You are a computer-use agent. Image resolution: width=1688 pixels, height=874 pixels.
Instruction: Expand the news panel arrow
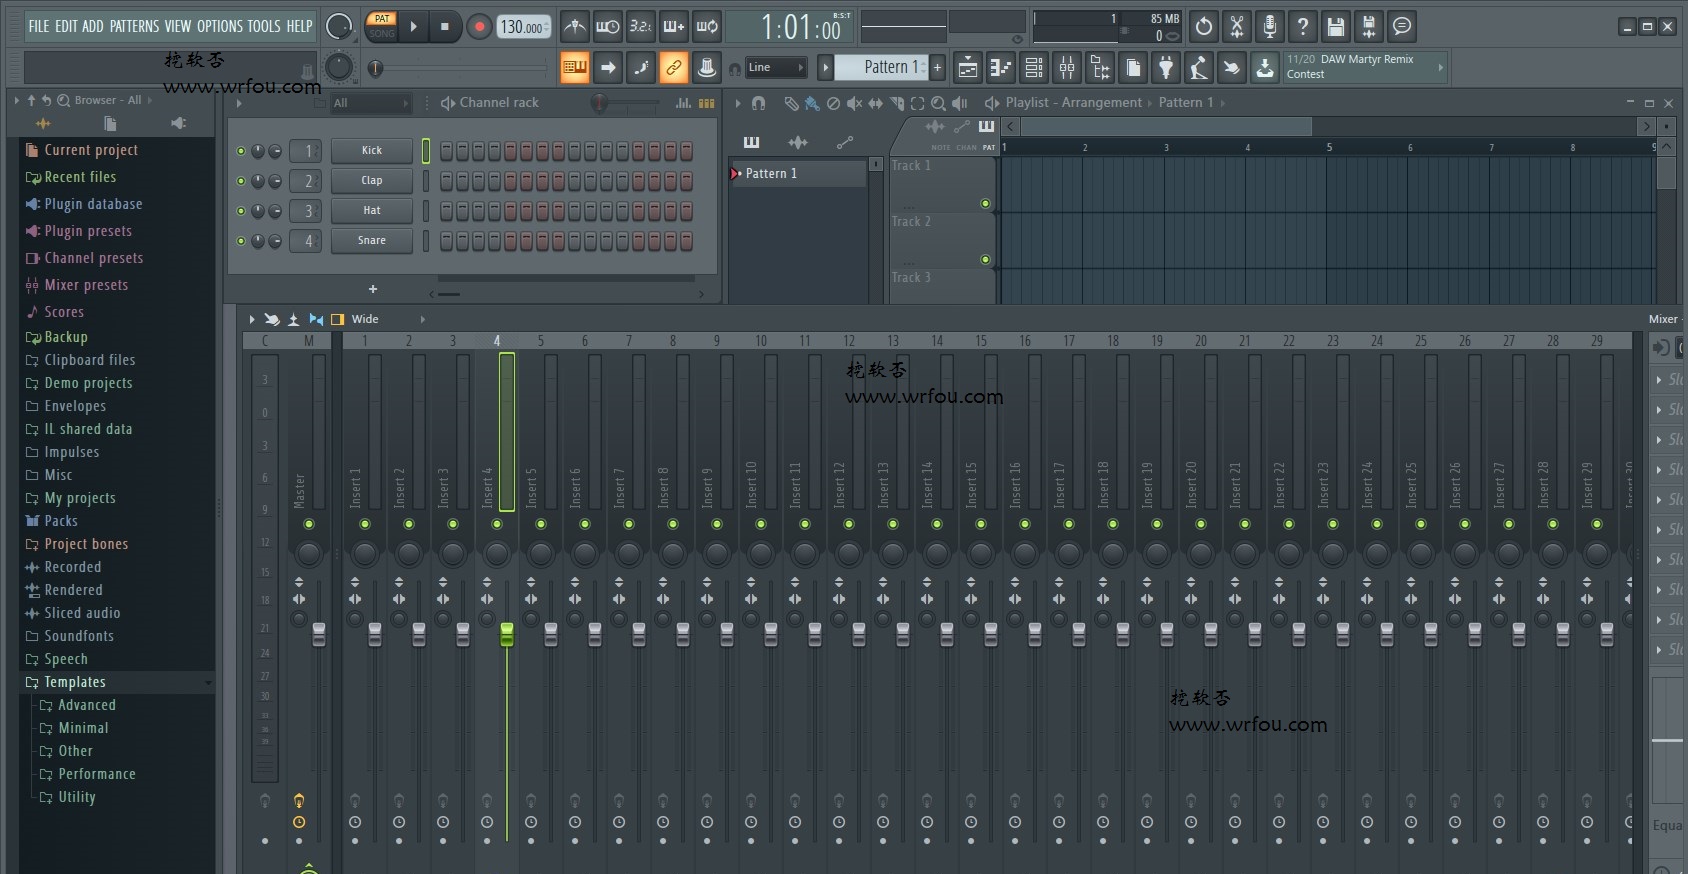click(x=1440, y=68)
